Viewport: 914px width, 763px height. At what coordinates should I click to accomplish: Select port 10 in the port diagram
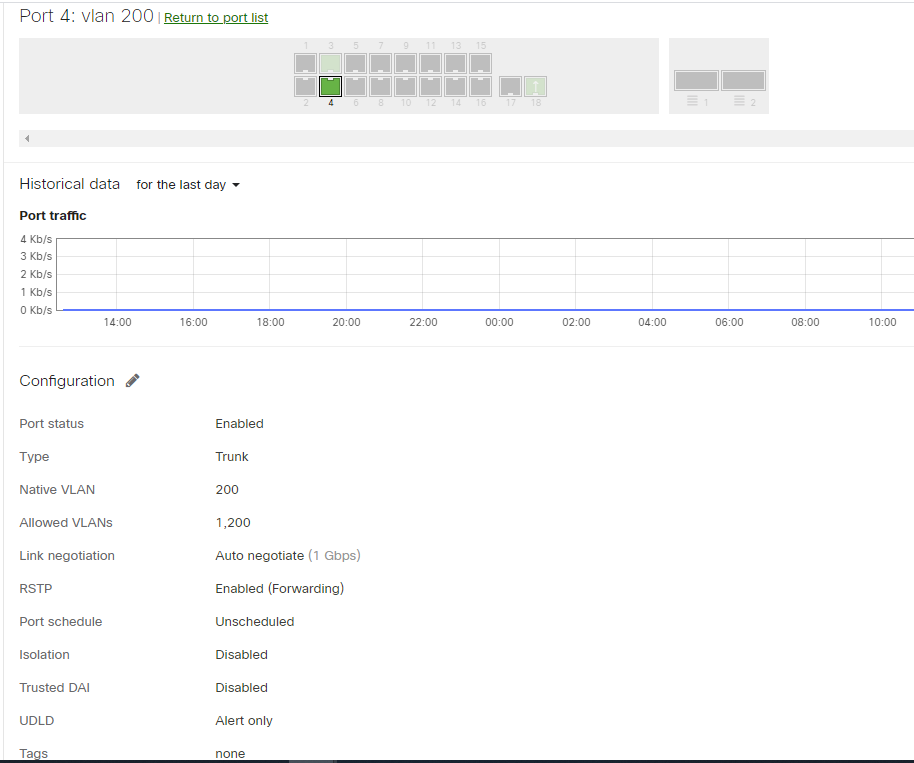click(x=405, y=87)
